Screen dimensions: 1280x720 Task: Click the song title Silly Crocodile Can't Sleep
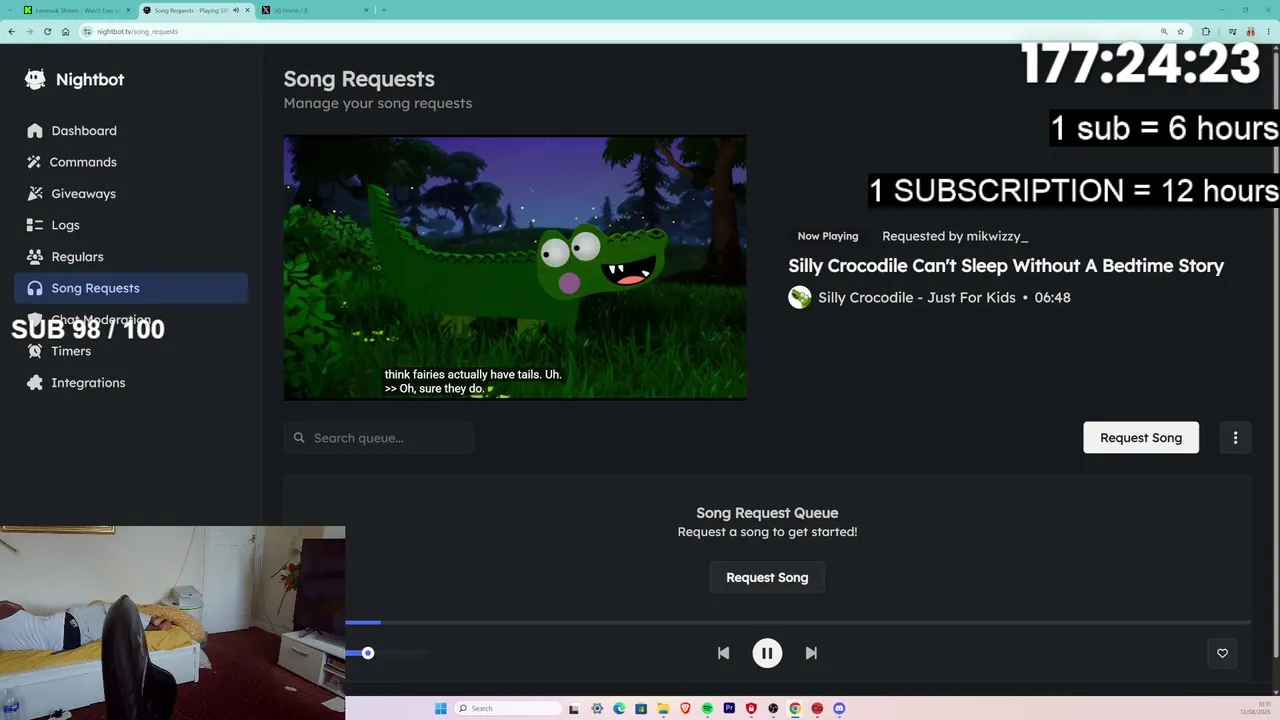click(1006, 266)
